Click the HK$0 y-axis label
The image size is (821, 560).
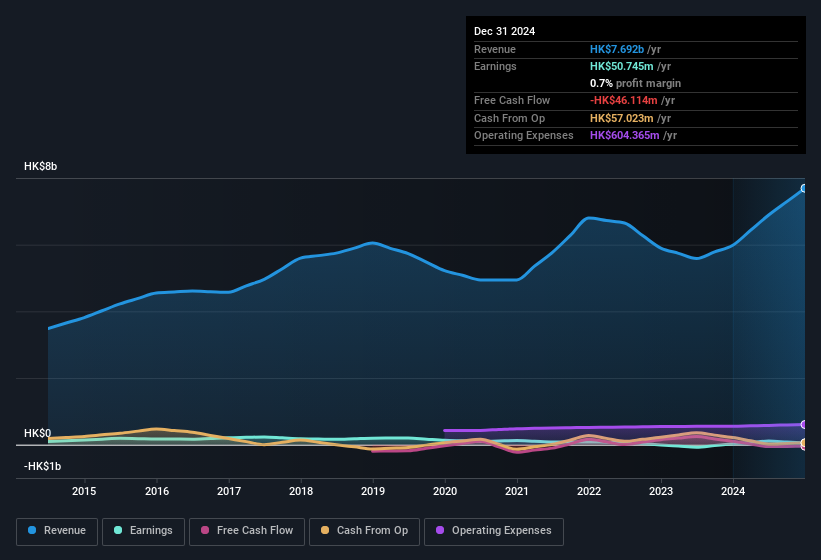click(x=37, y=433)
